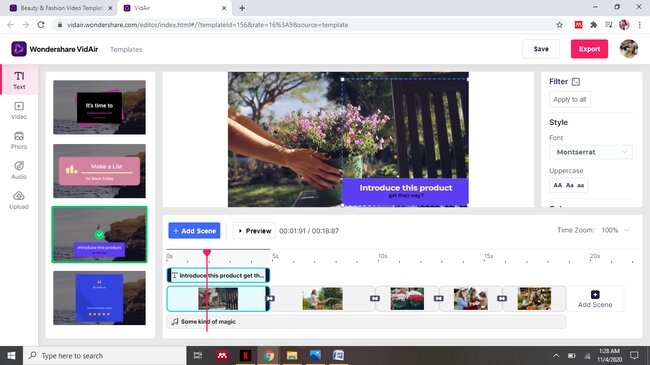650x365 pixels.
Task: Click the Windows search box
Action: point(104,355)
